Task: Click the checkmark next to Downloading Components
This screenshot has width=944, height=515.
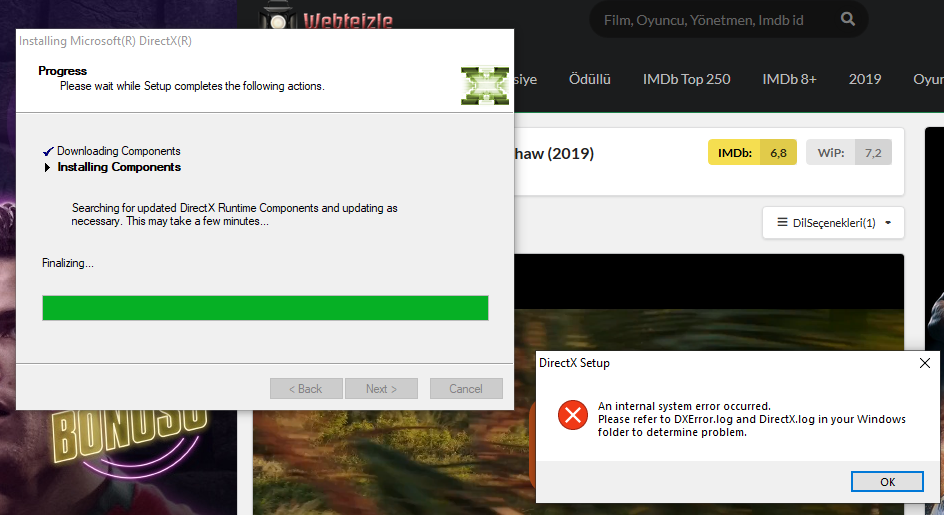Action: (48, 151)
